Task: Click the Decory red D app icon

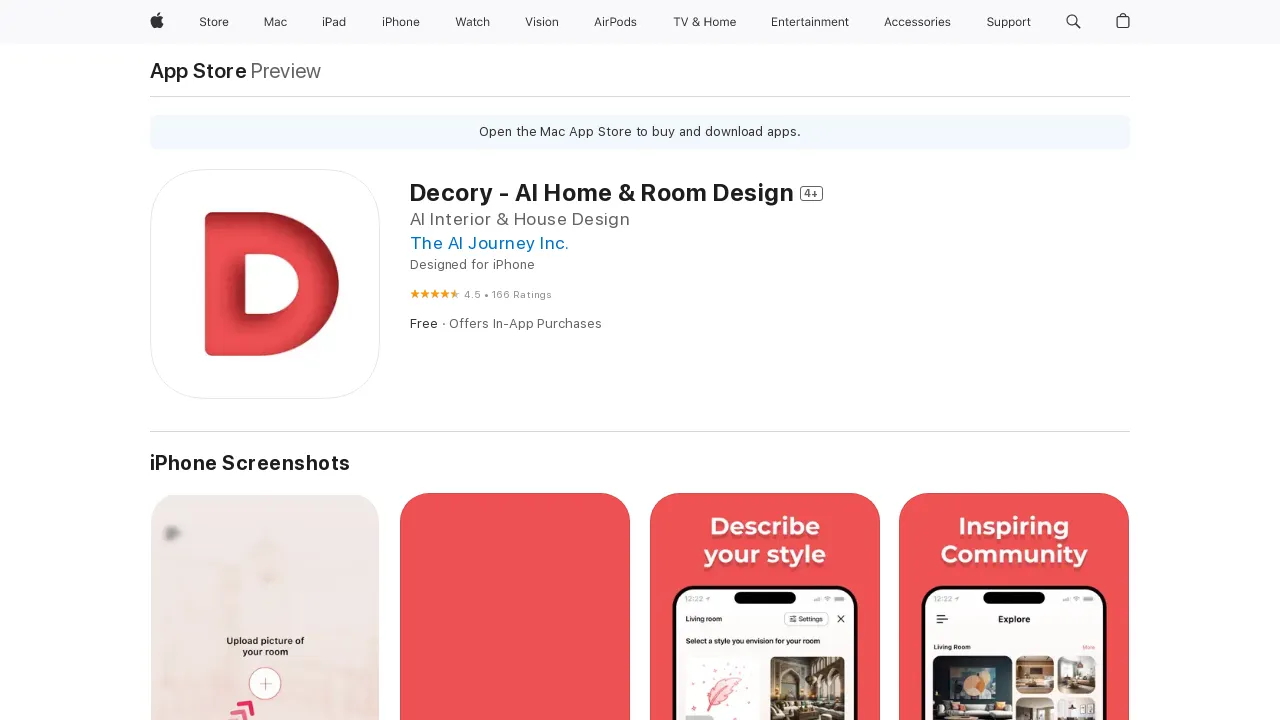Action: coord(265,284)
